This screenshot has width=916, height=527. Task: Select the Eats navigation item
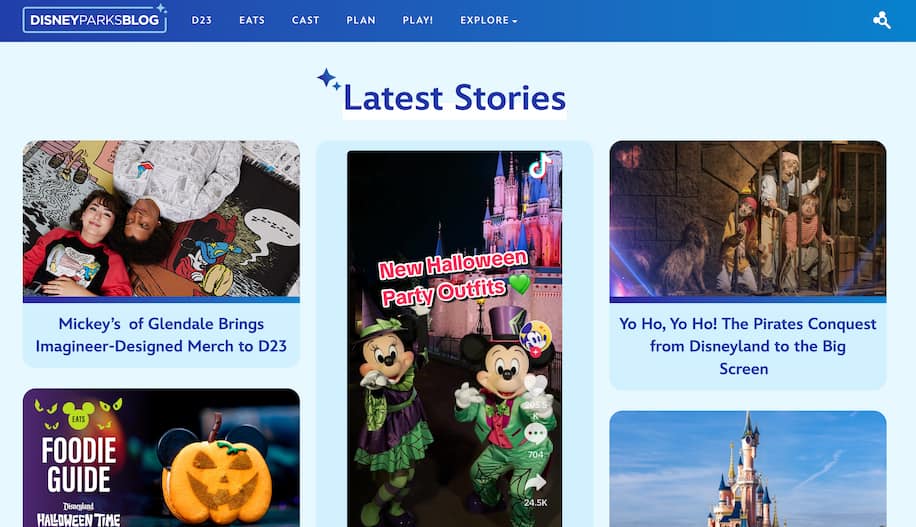252,20
